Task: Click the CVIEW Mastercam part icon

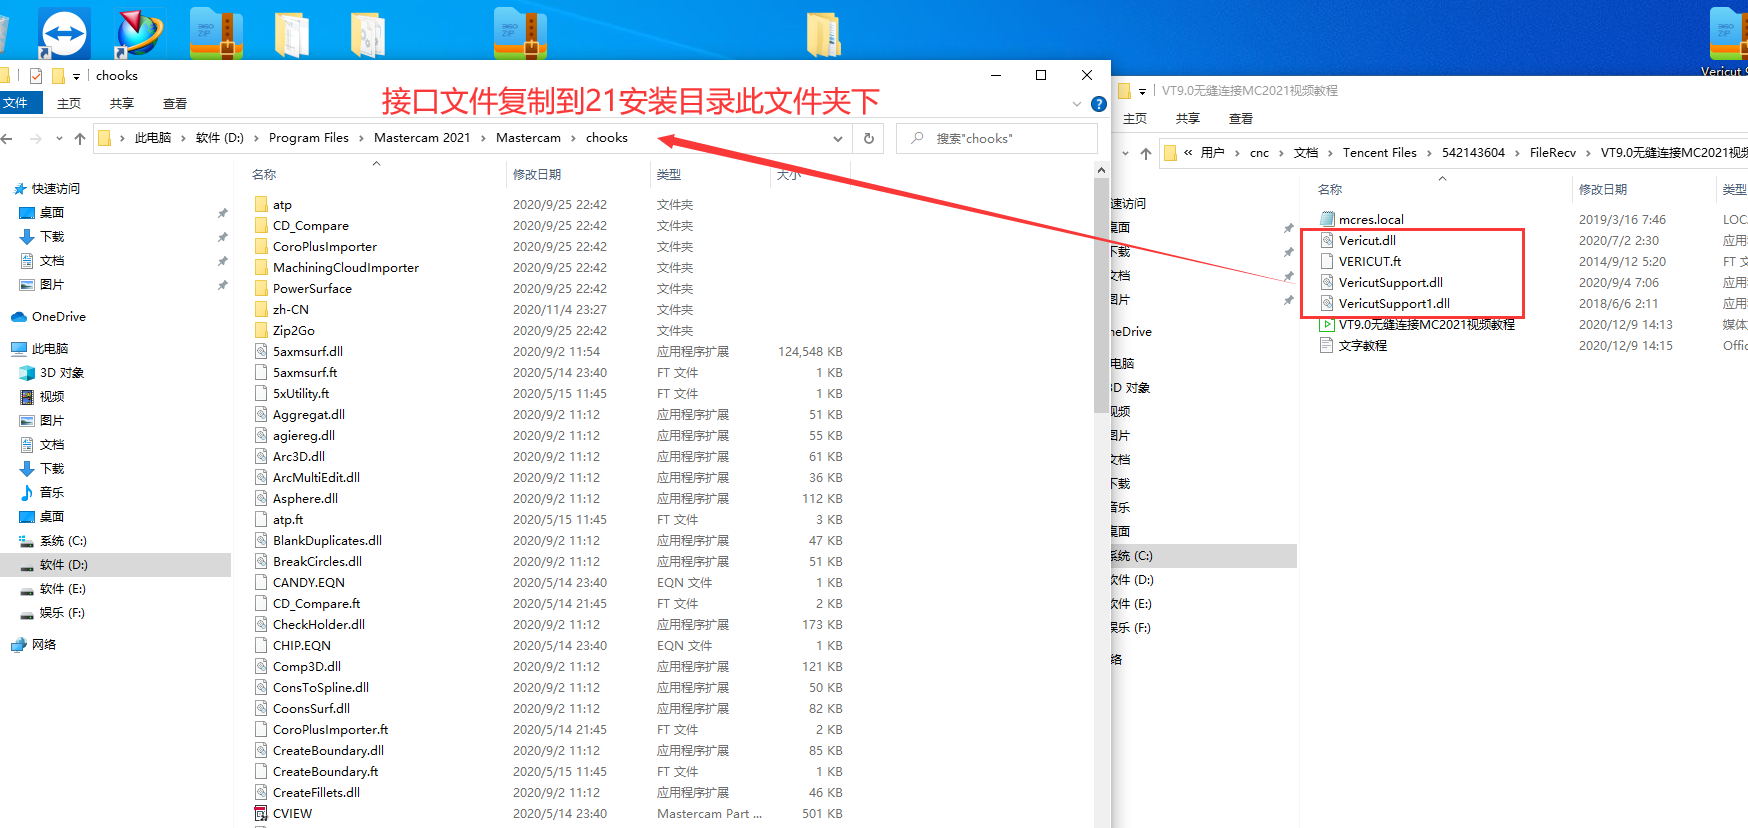Action: pos(262,813)
